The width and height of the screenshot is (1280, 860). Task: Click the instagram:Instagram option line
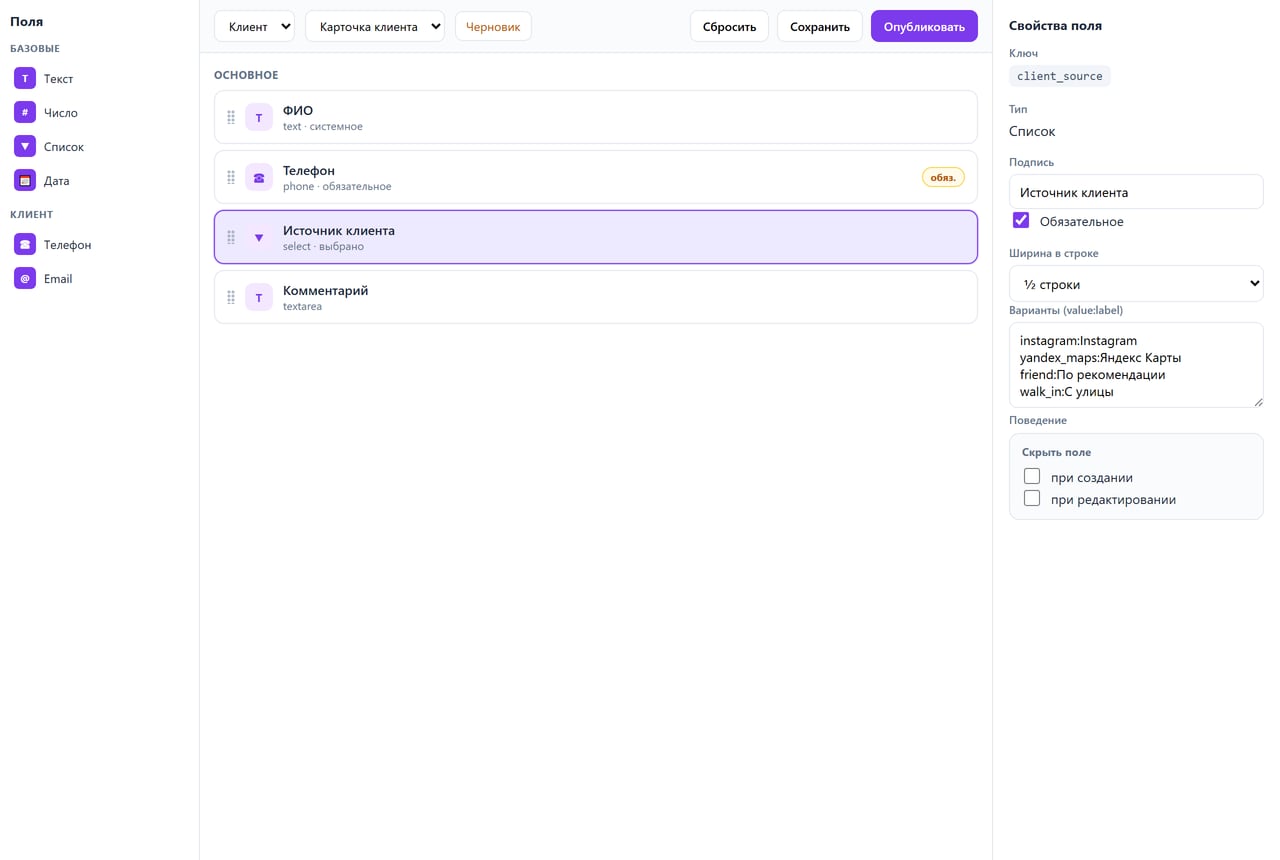click(1079, 341)
